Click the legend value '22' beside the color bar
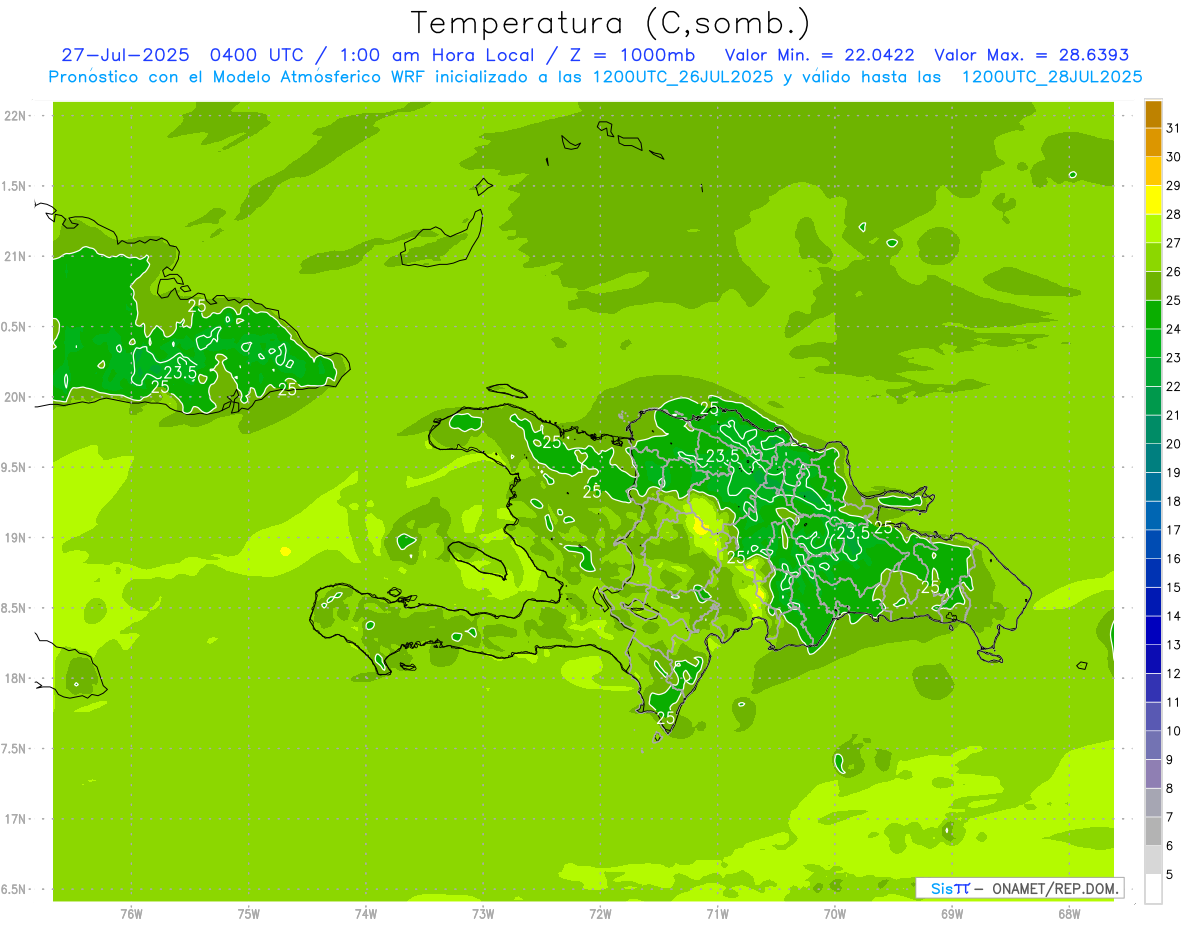 click(1173, 386)
